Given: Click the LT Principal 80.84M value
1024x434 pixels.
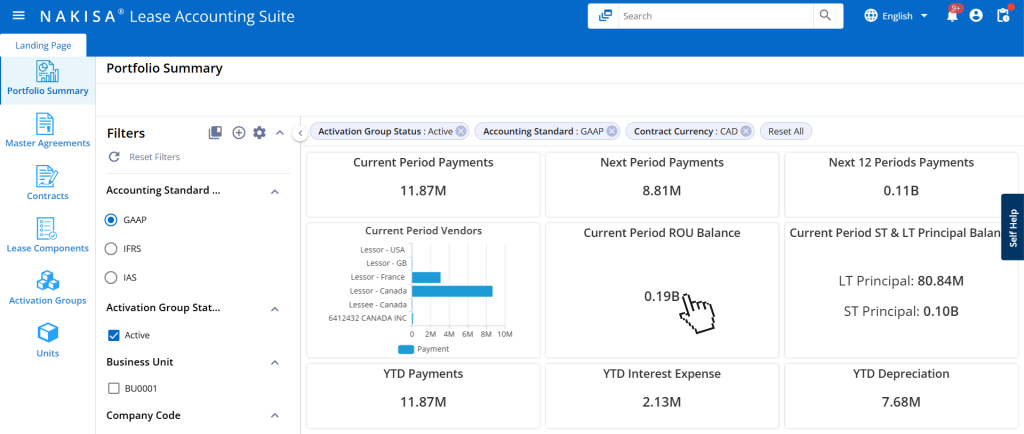Looking at the screenshot, I should click(940, 281).
